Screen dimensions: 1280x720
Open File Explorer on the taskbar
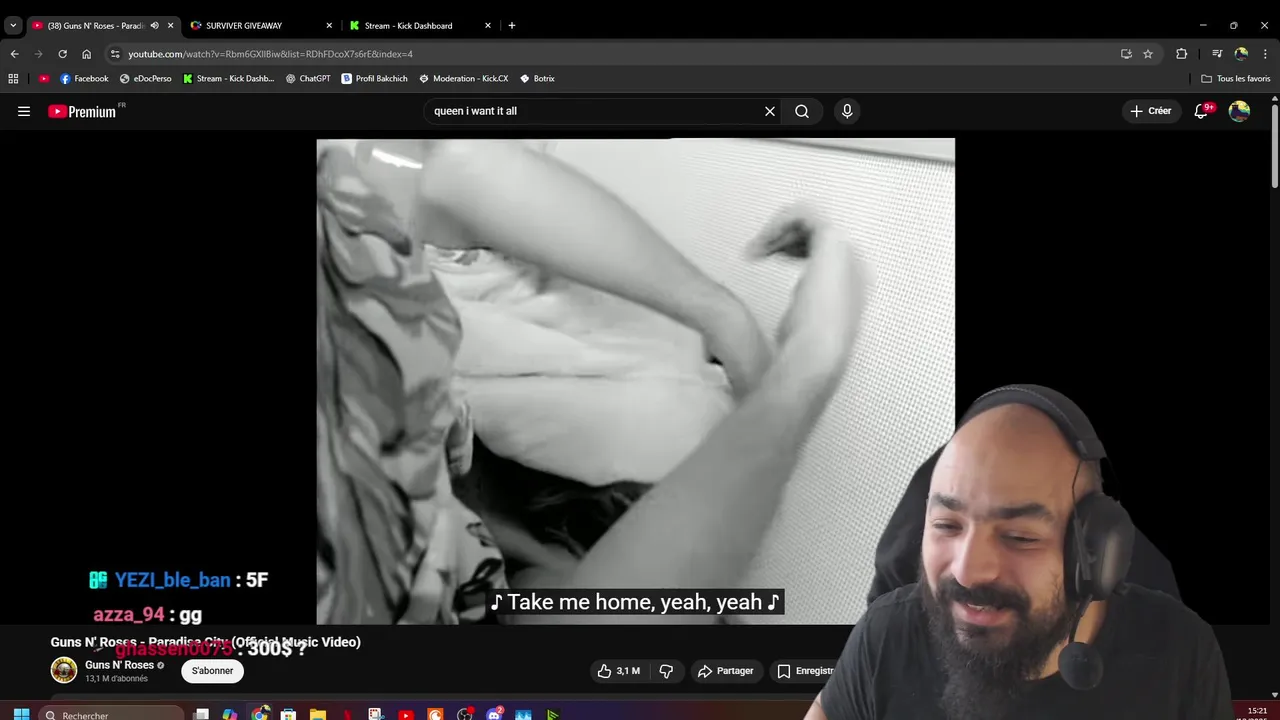point(318,714)
